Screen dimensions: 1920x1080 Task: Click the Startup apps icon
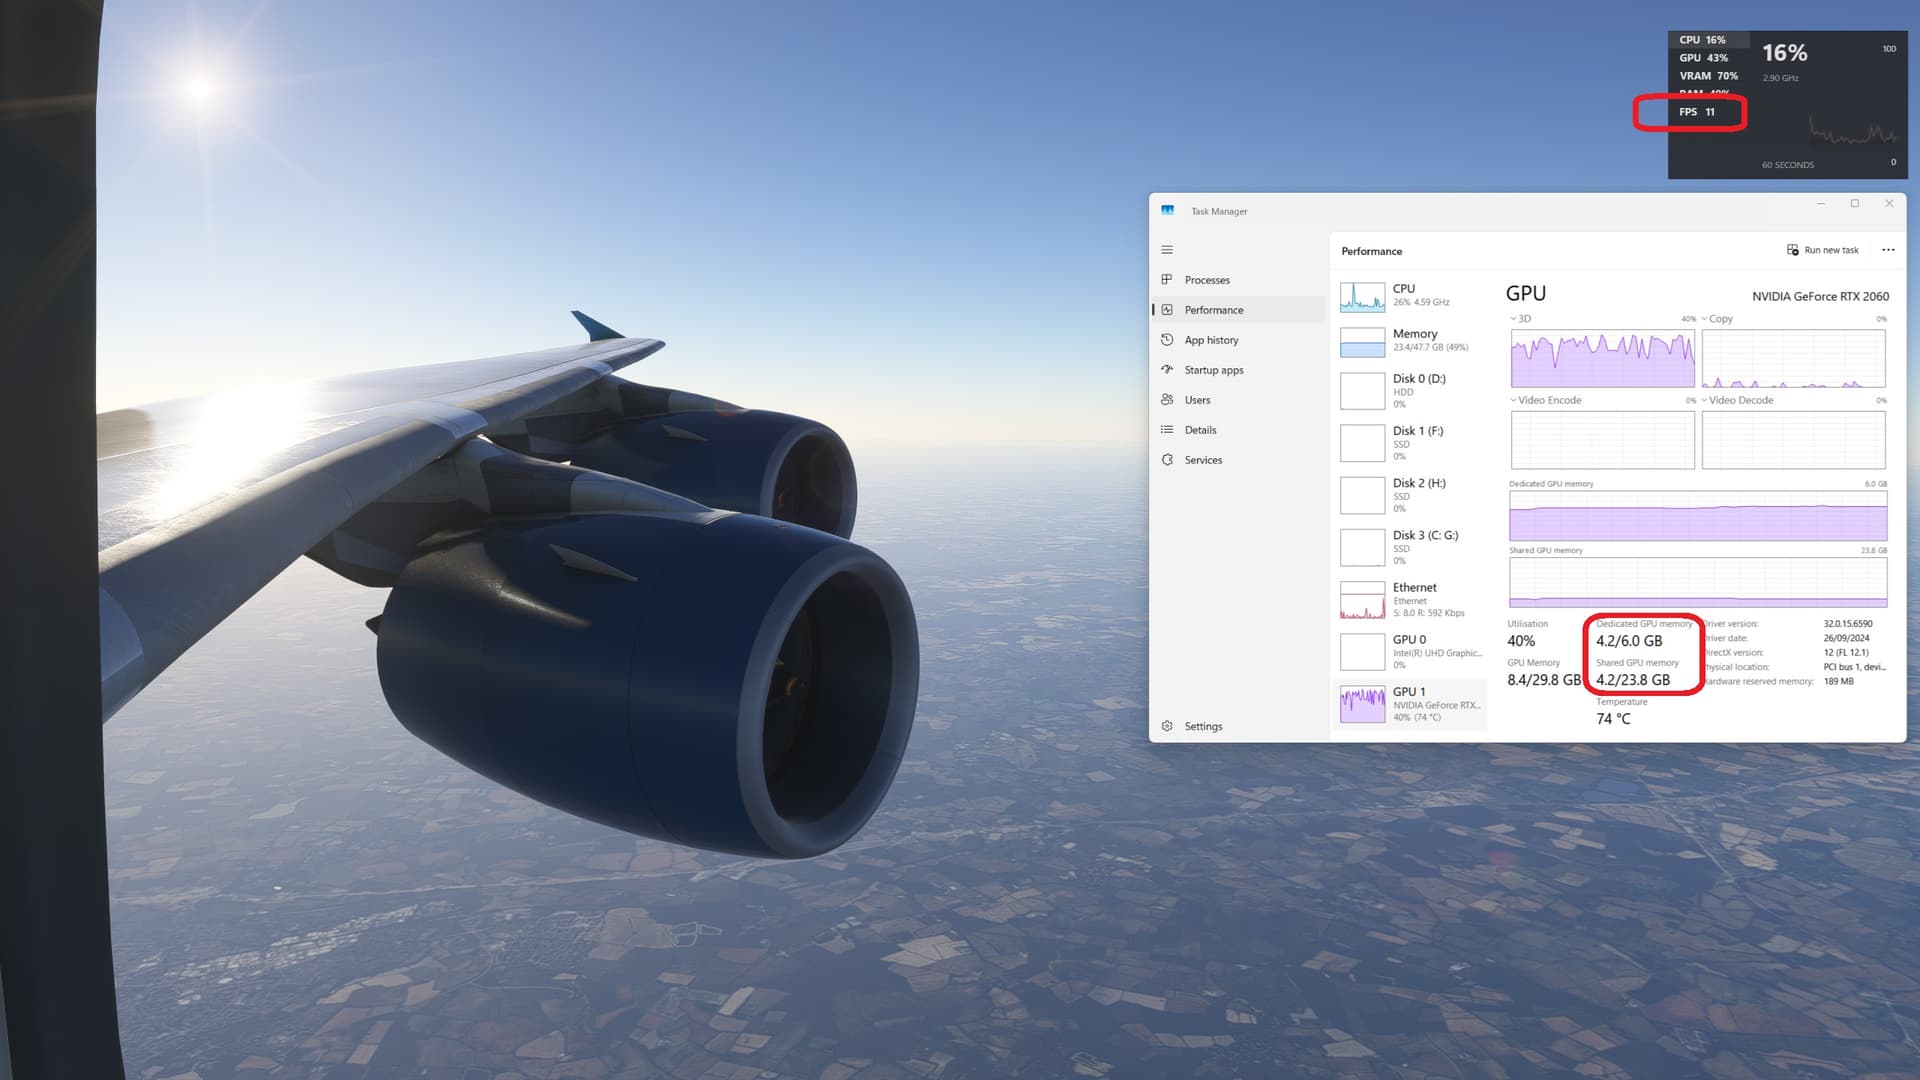tap(1169, 370)
